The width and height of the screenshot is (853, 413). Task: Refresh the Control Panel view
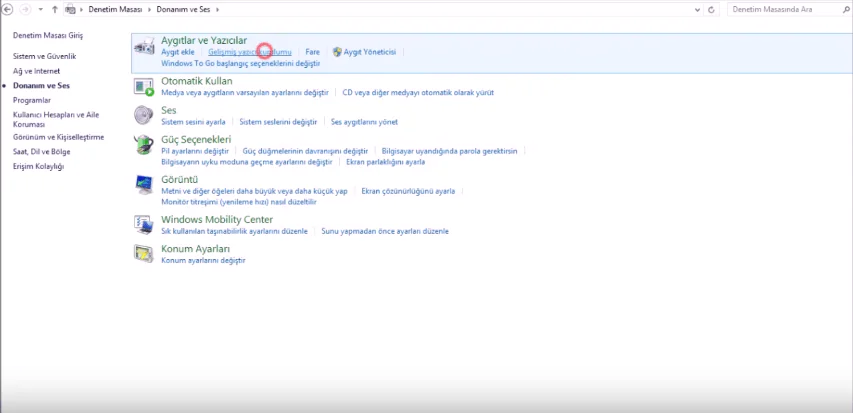[711, 10]
